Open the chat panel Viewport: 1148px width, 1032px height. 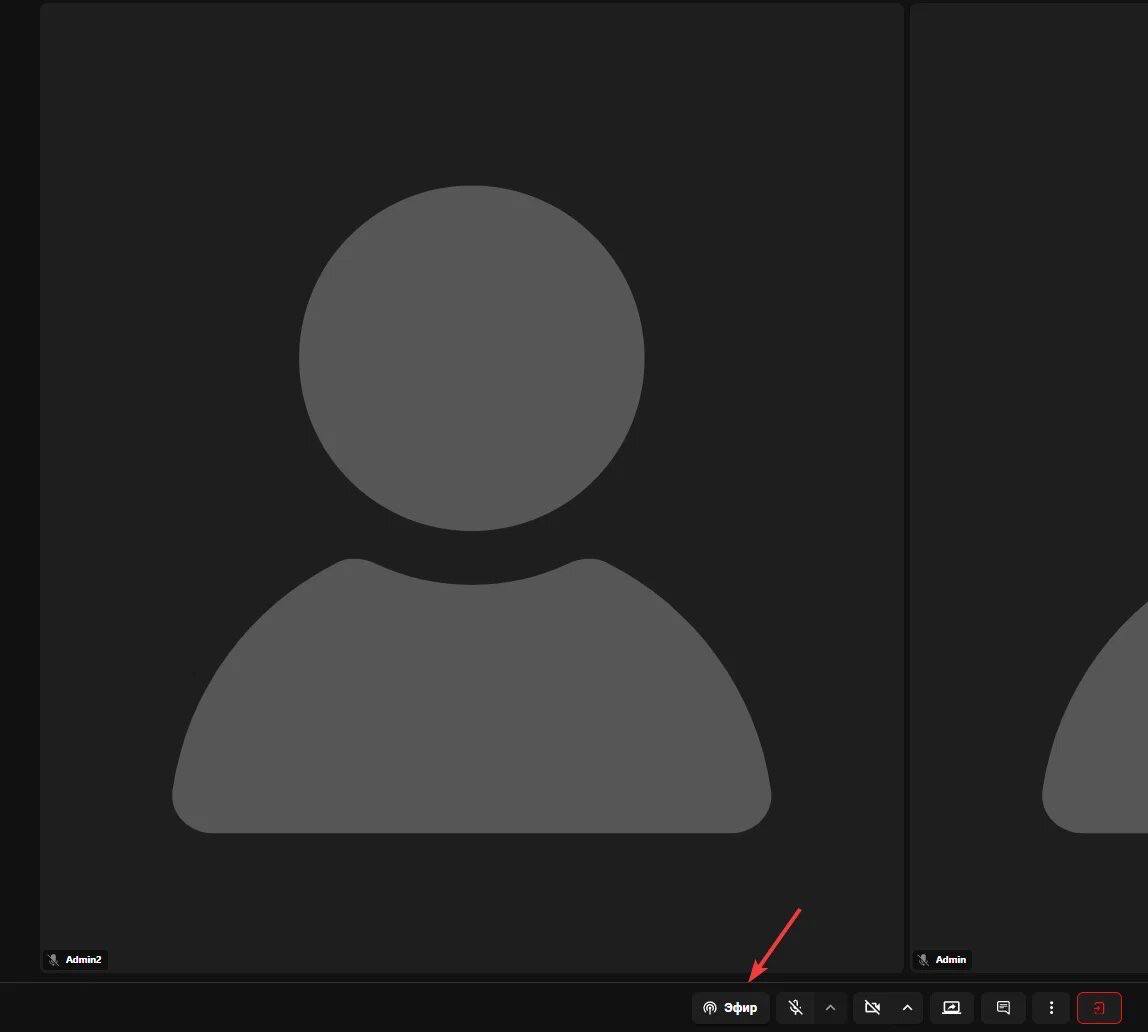[1003, 1008]
